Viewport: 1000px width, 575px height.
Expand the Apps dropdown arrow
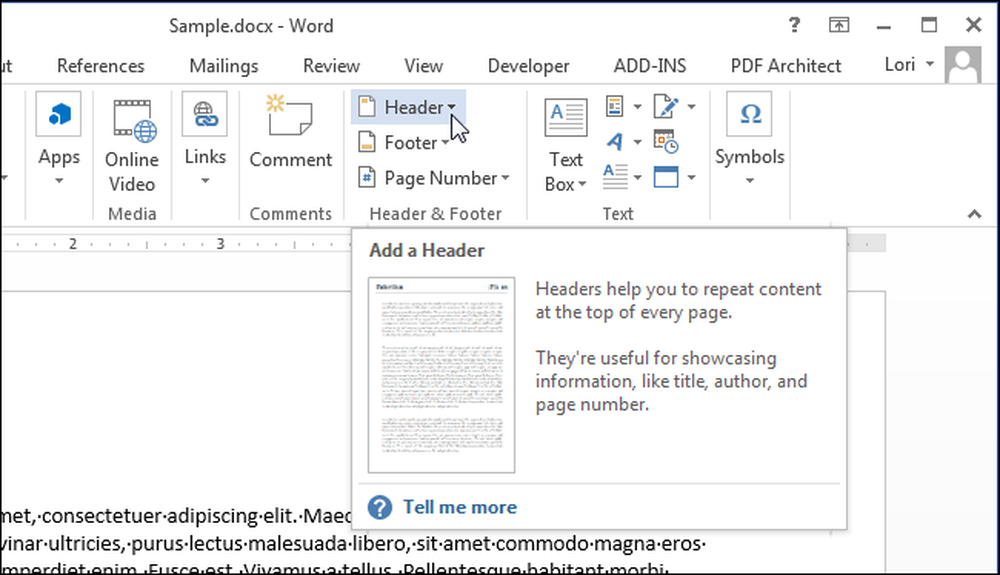coord(59,181)
